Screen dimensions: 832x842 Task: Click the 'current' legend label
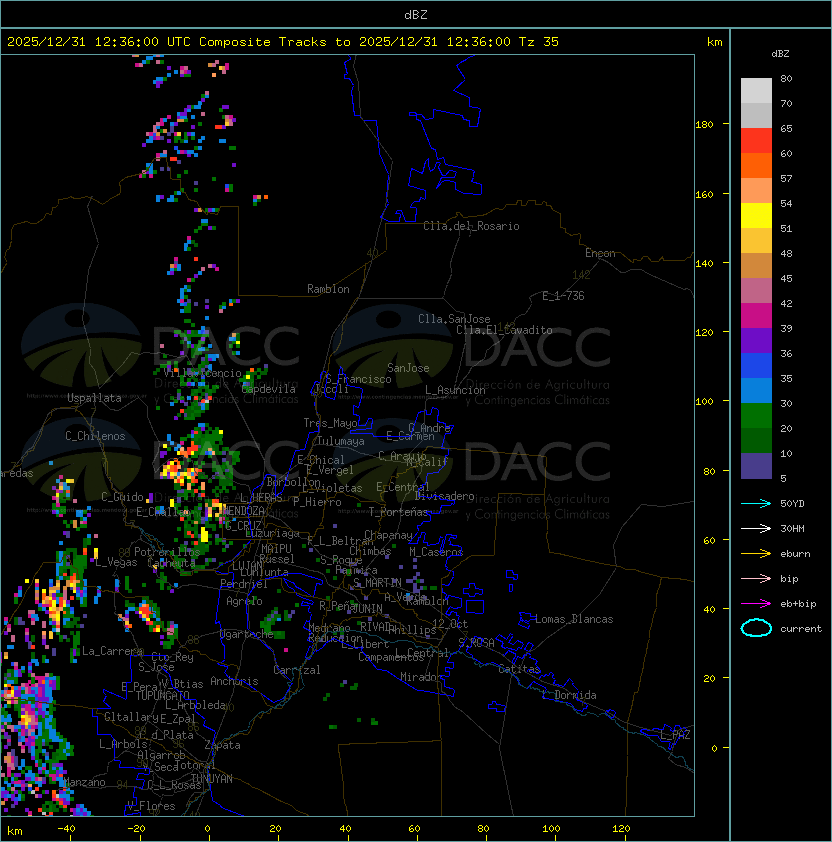[x=801, y=629]
